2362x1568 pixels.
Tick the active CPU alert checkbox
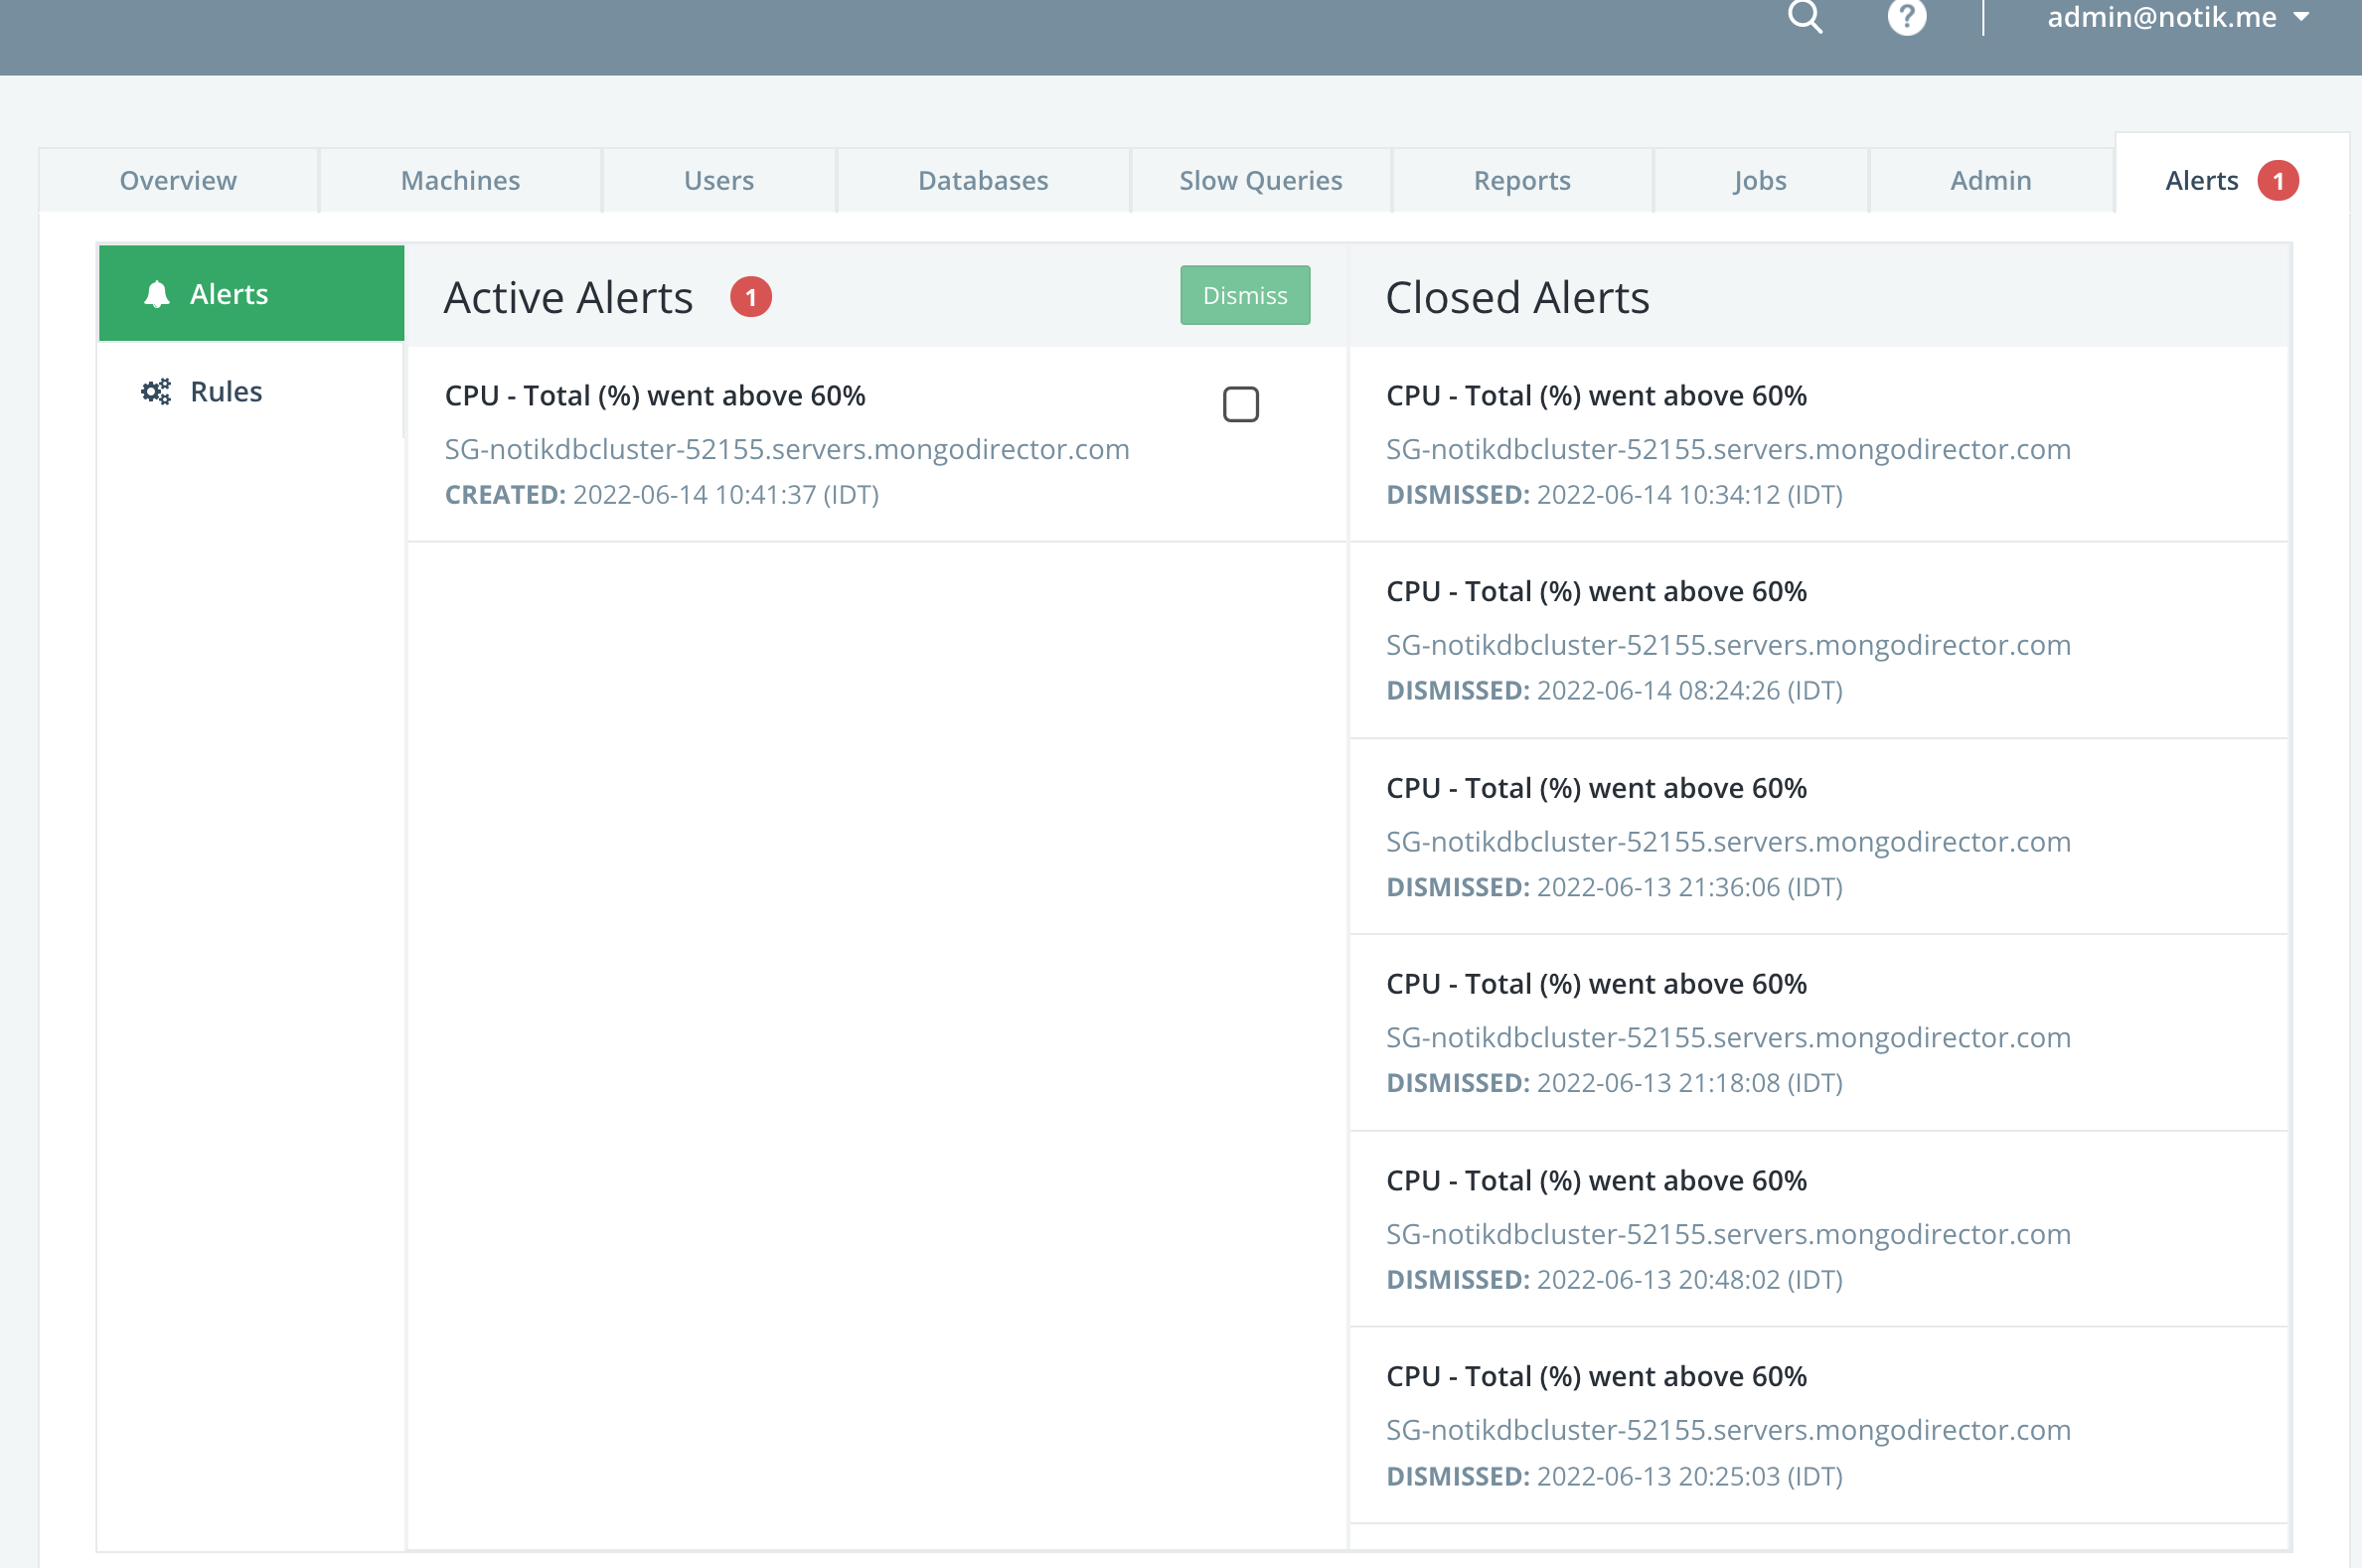(1240, 405)
